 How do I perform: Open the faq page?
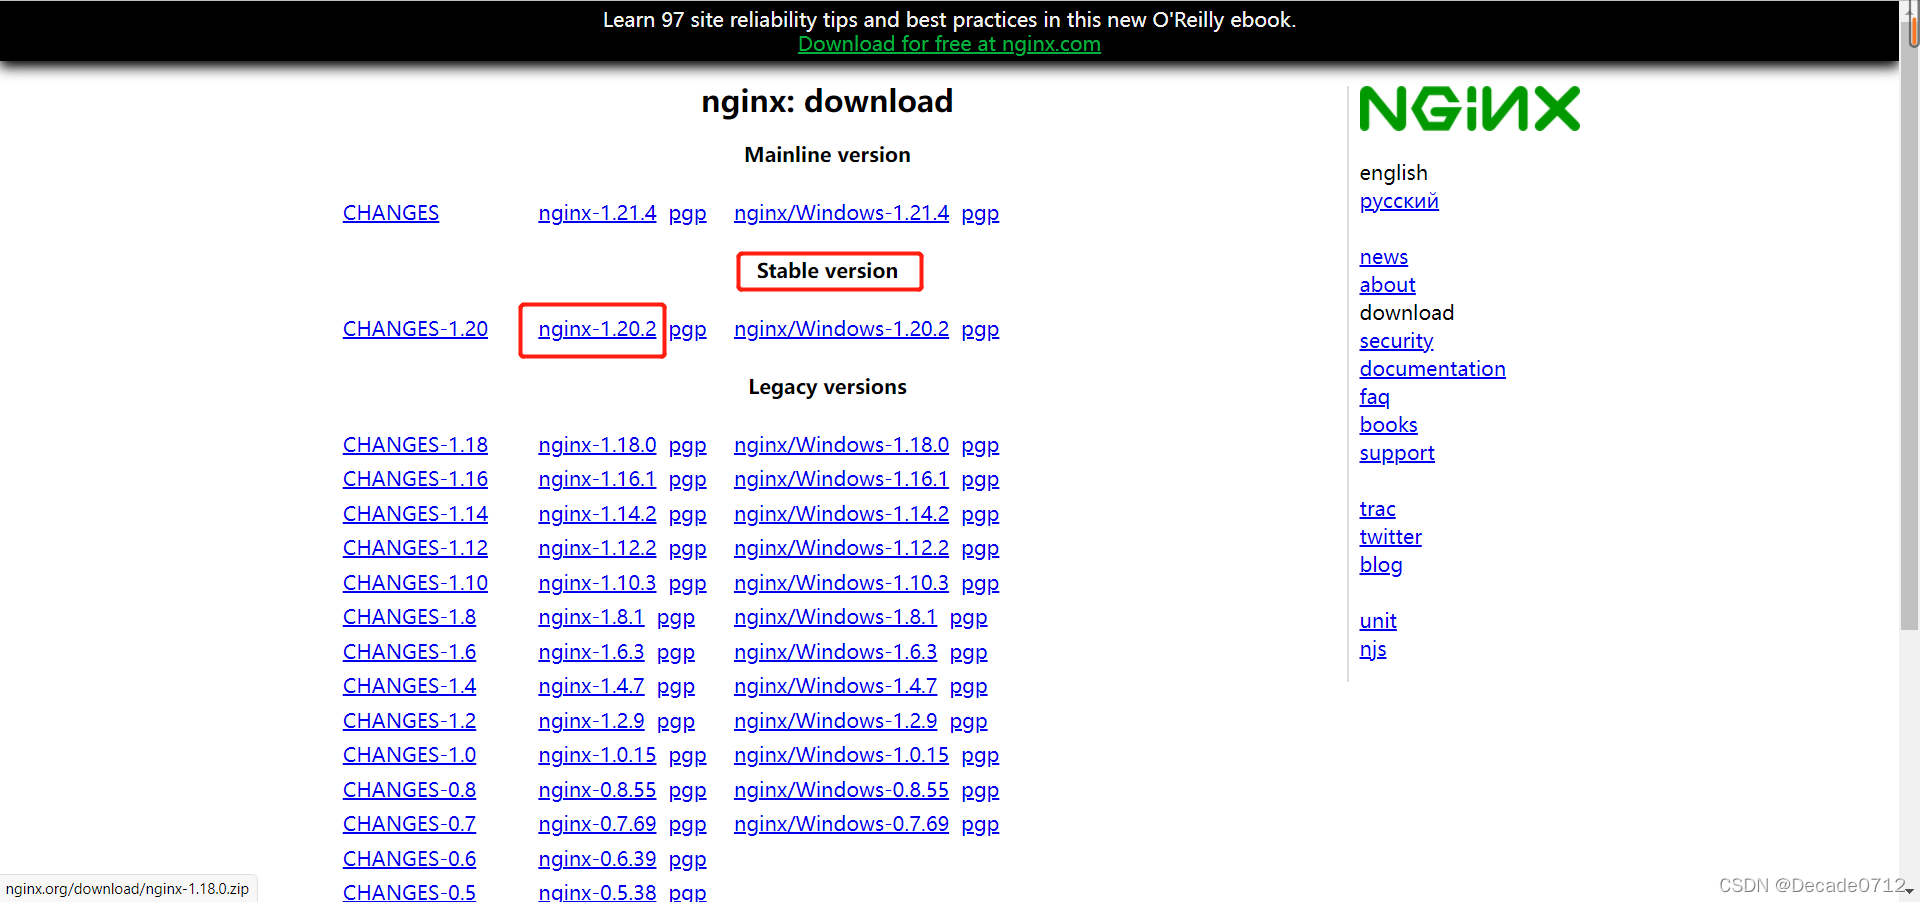click(1374, 397)
